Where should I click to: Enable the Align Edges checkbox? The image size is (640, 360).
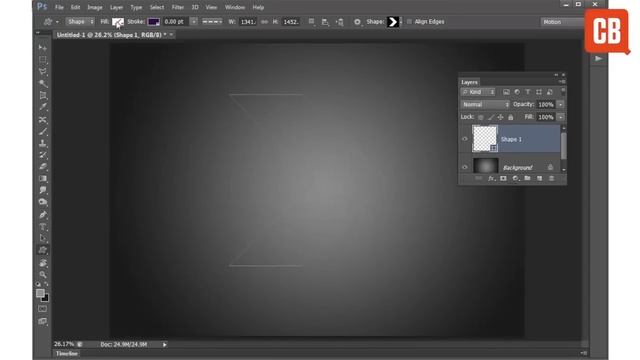(409, 22)
